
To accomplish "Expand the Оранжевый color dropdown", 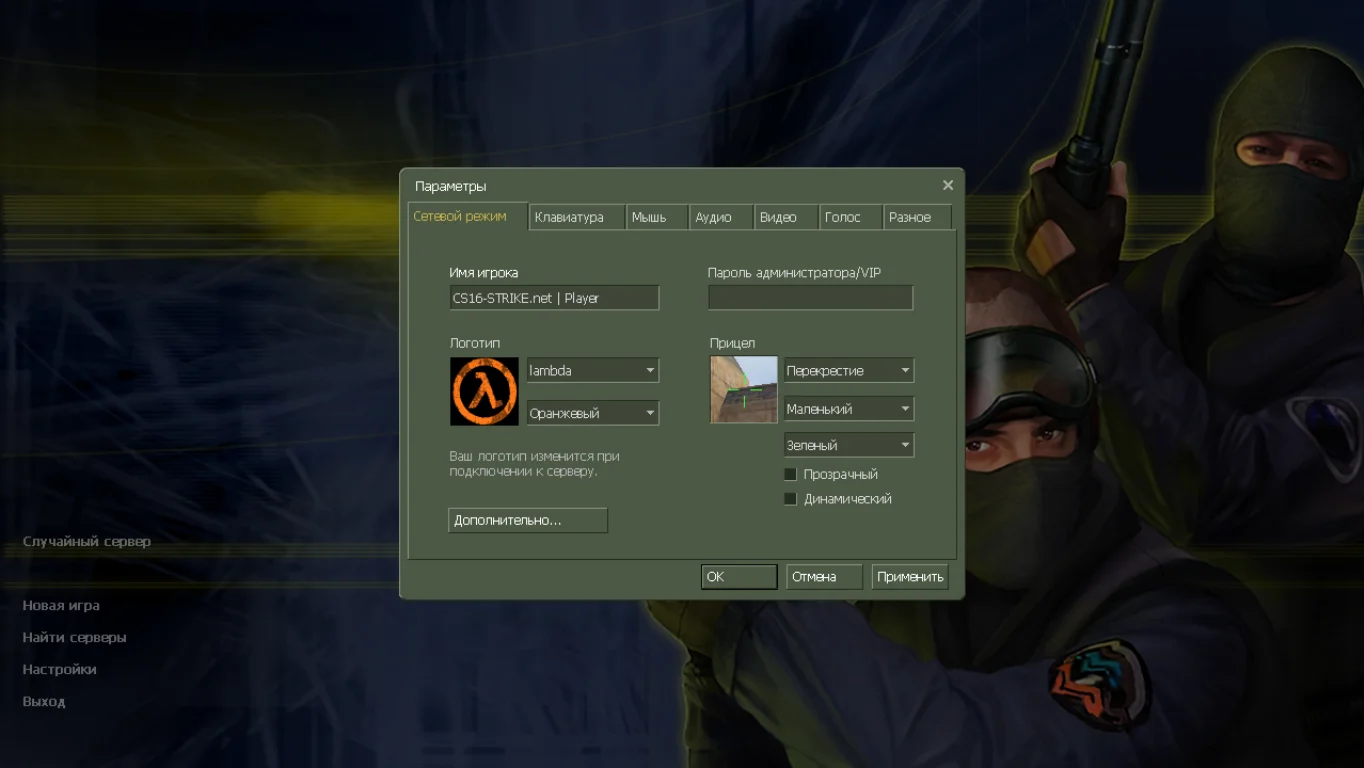I will tap(592, 413).
